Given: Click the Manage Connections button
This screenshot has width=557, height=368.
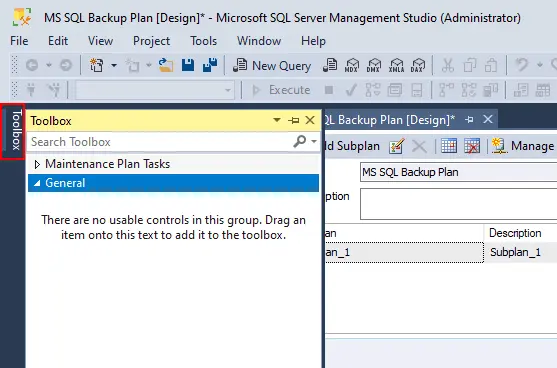Looking at the screenshot, I should (523, 146).
